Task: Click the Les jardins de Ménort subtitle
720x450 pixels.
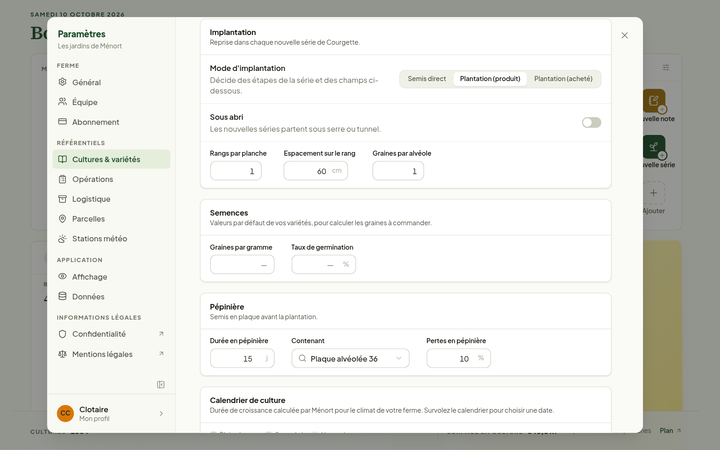Action: point(90,46)
